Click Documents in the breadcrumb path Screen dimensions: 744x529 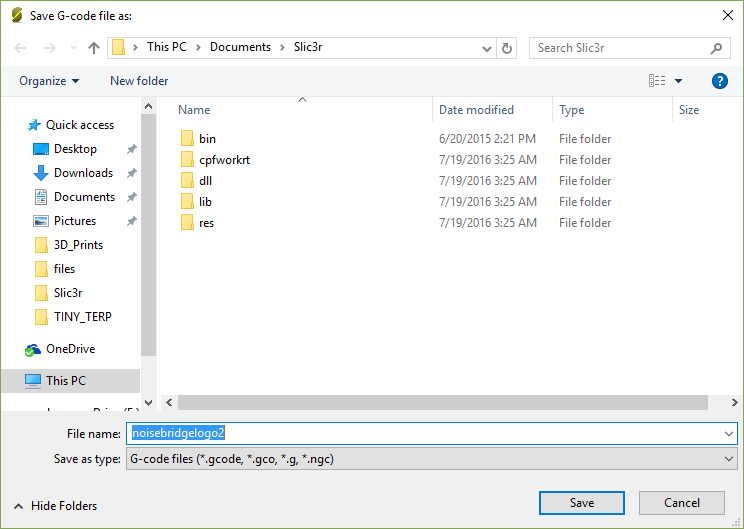(x=240, y=48)
